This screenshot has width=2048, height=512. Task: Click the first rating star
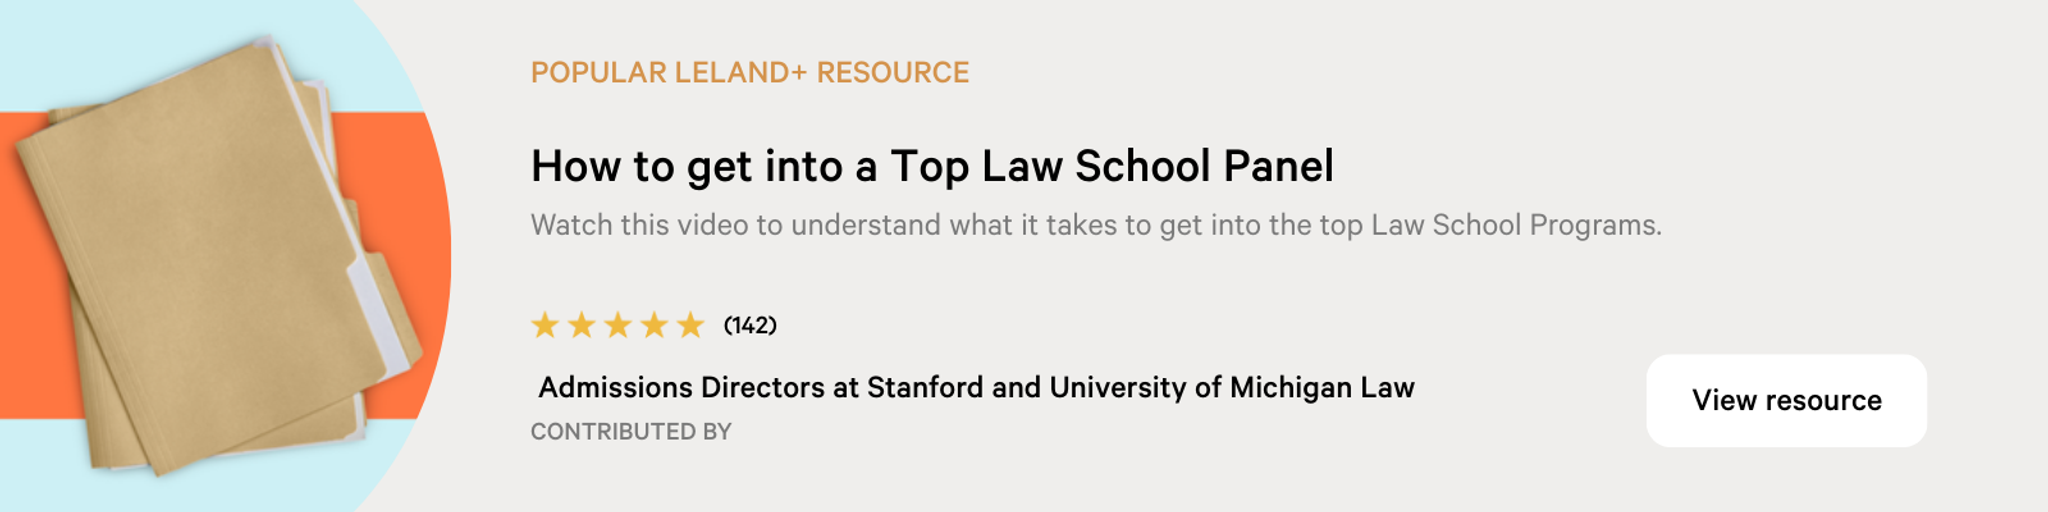point(545,325)
